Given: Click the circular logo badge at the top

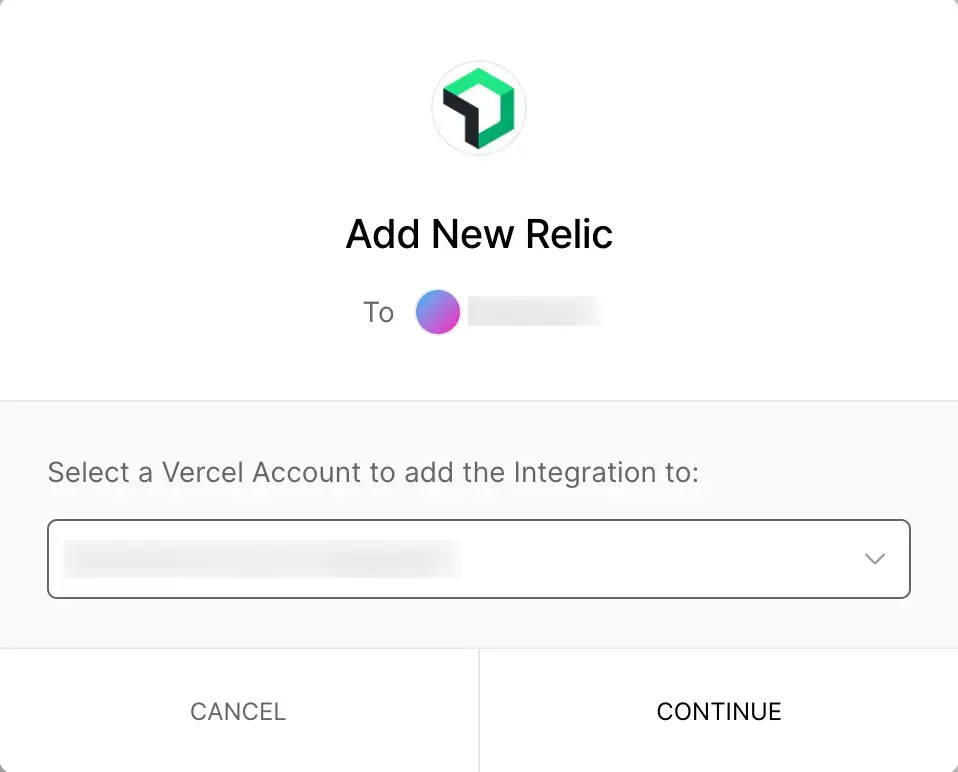Looking at the screenshot, I should point(479,108).
